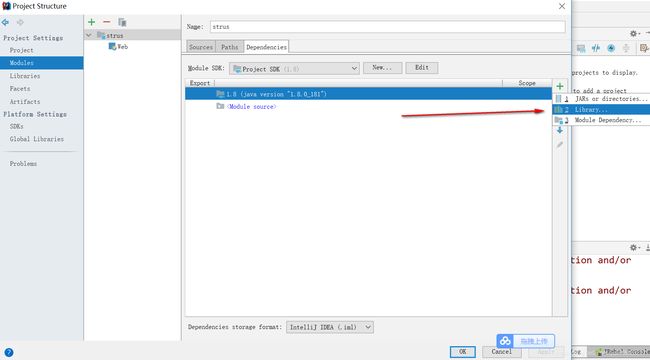This screenshot has width=650, height=360.
Task: Click the toggle offline icon in the background toolbar
Action: click(596, 48)
